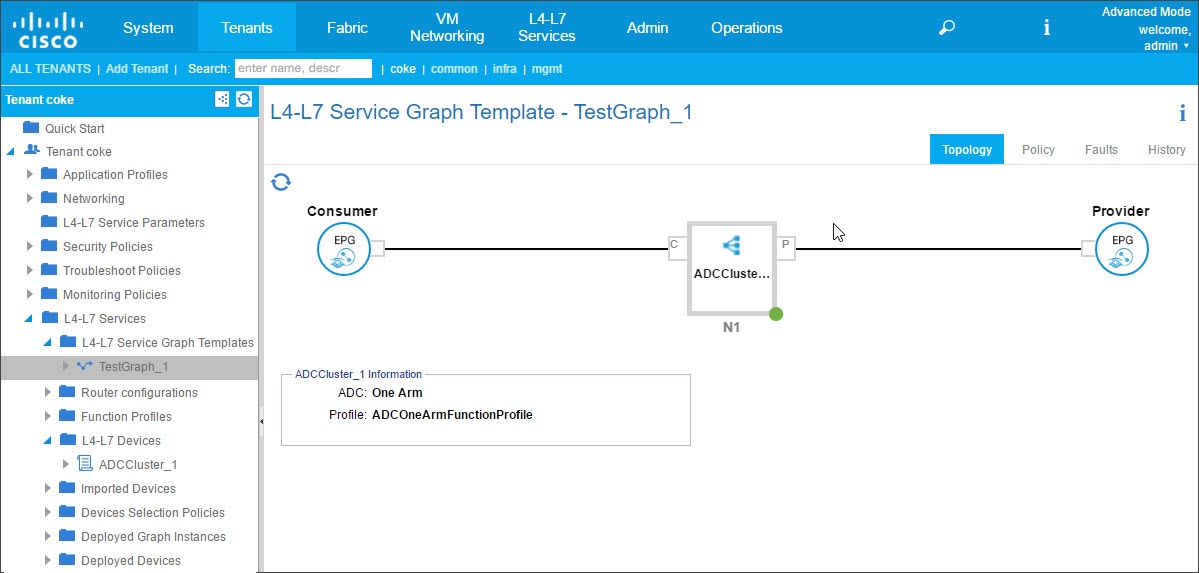Open the System menu
The height and width of the screenshot is (573, 1199).
(x=148, y=28)
